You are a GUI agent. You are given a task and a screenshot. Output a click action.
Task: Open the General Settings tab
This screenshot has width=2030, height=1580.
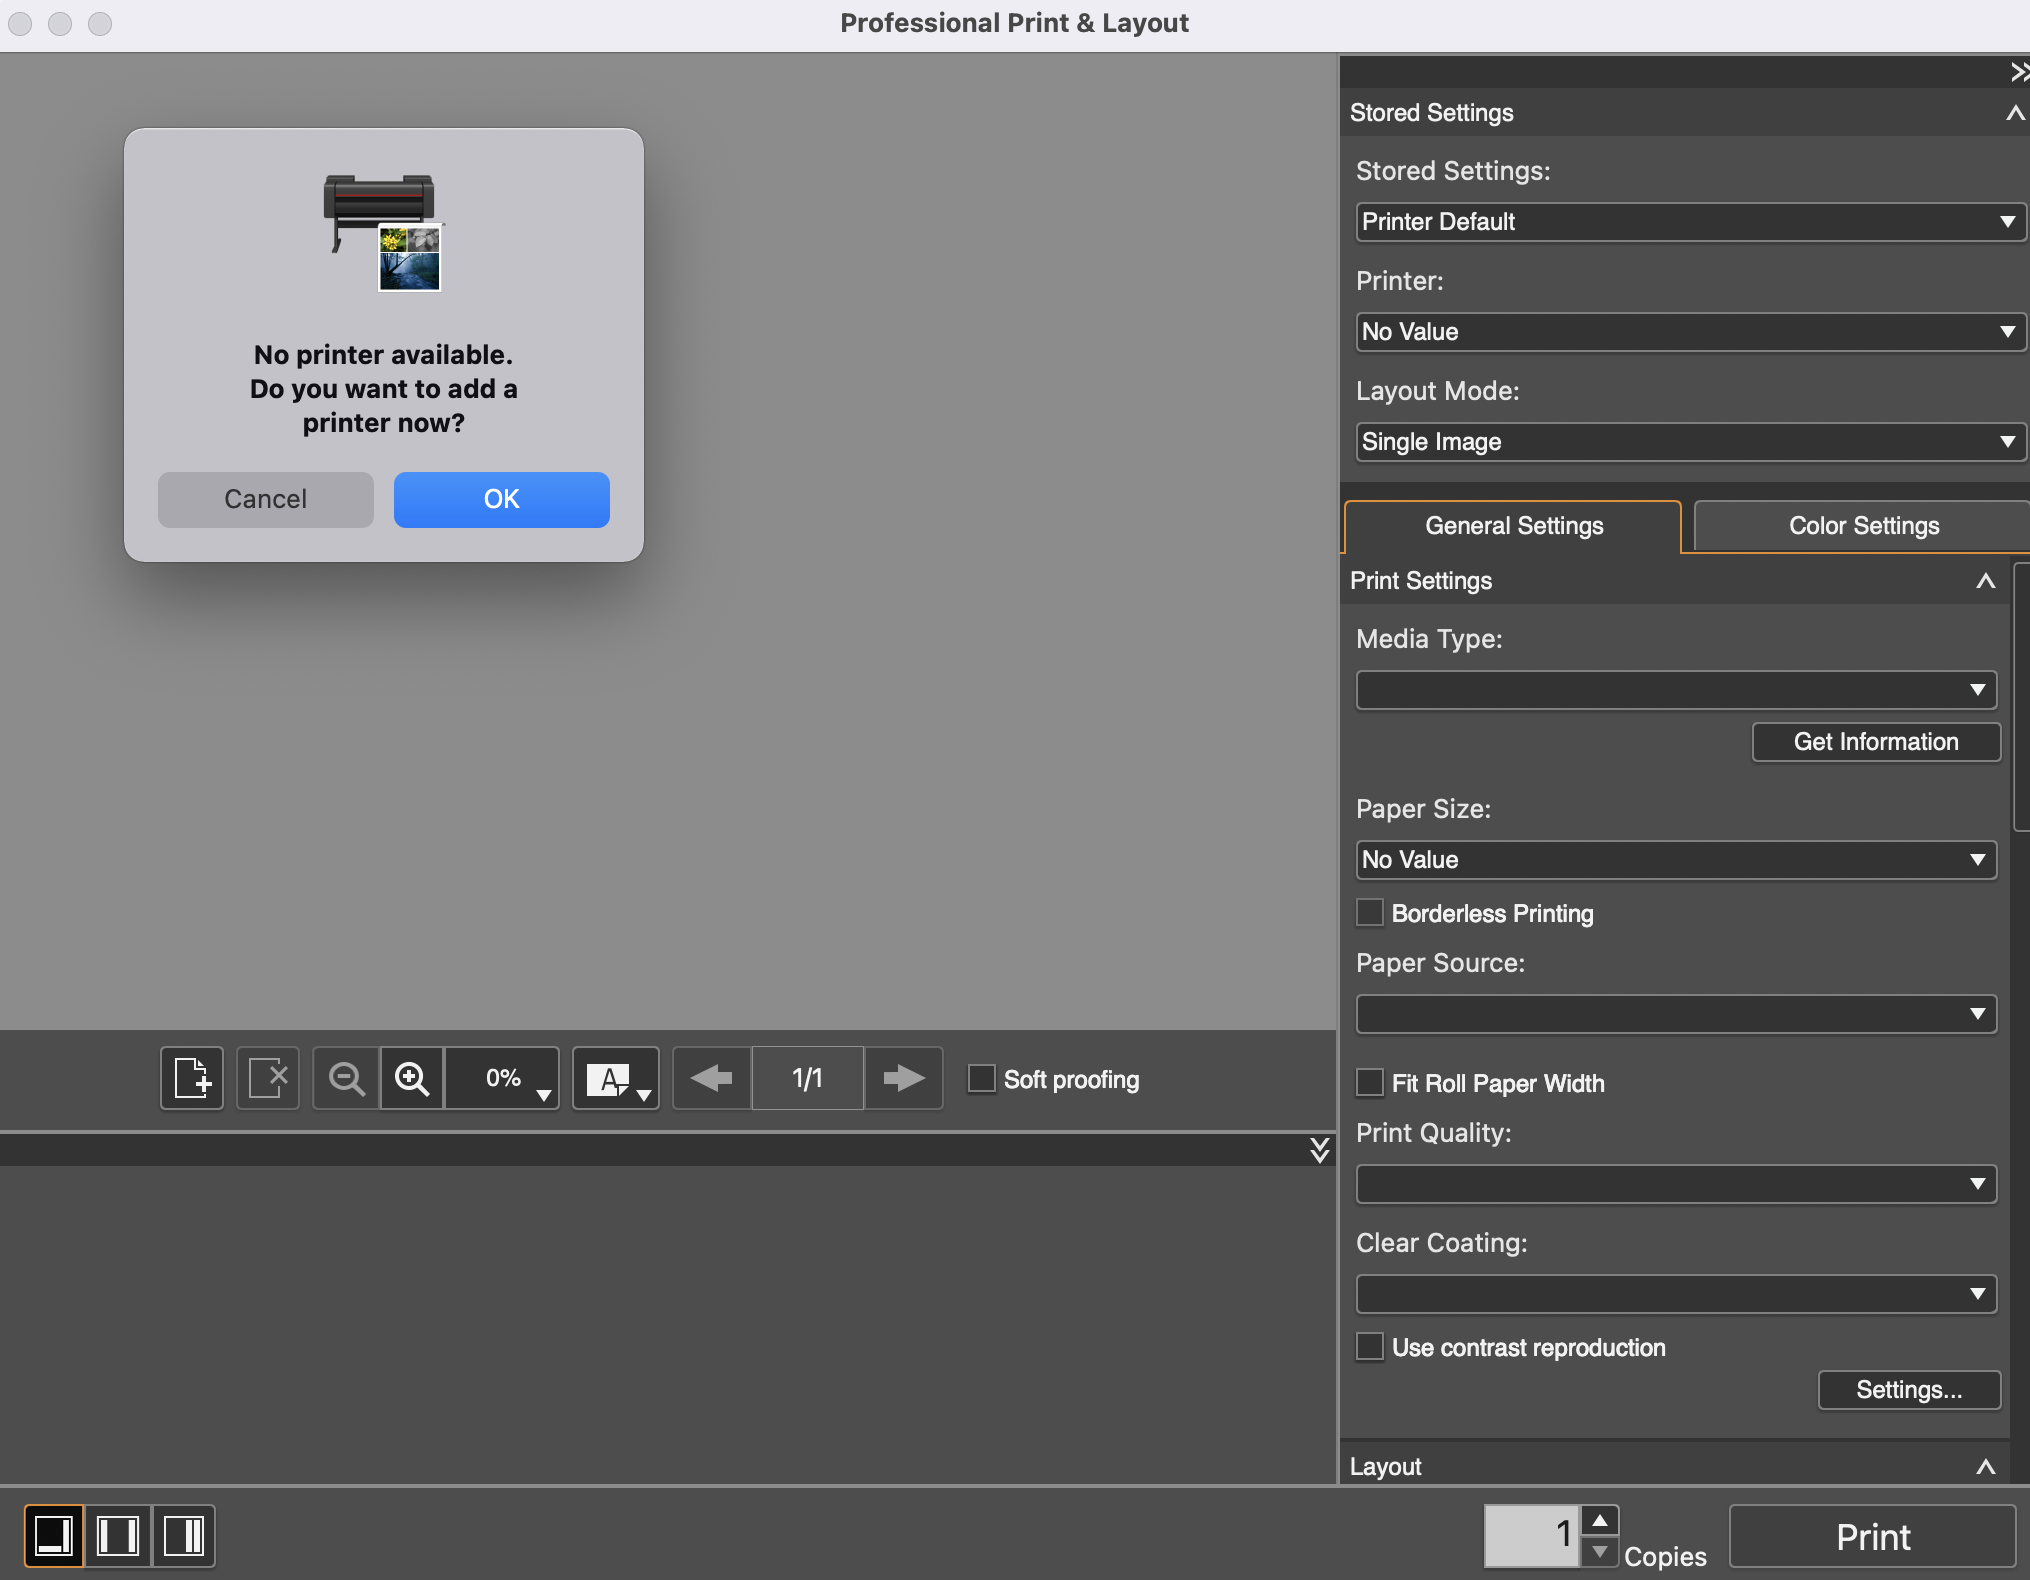pos(1512,526)
